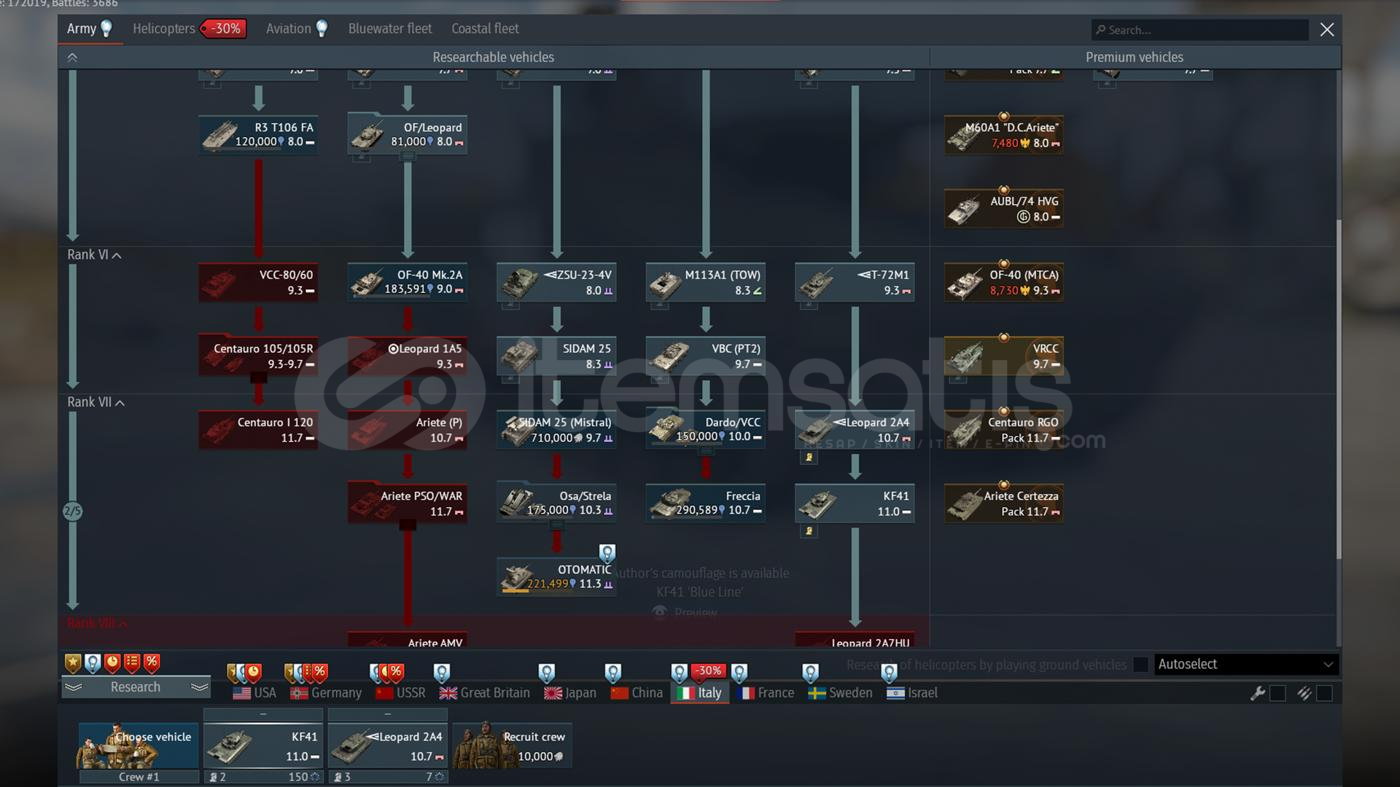Switch to the Helicopters tab

pyautogui.click(x=164, y=29)
